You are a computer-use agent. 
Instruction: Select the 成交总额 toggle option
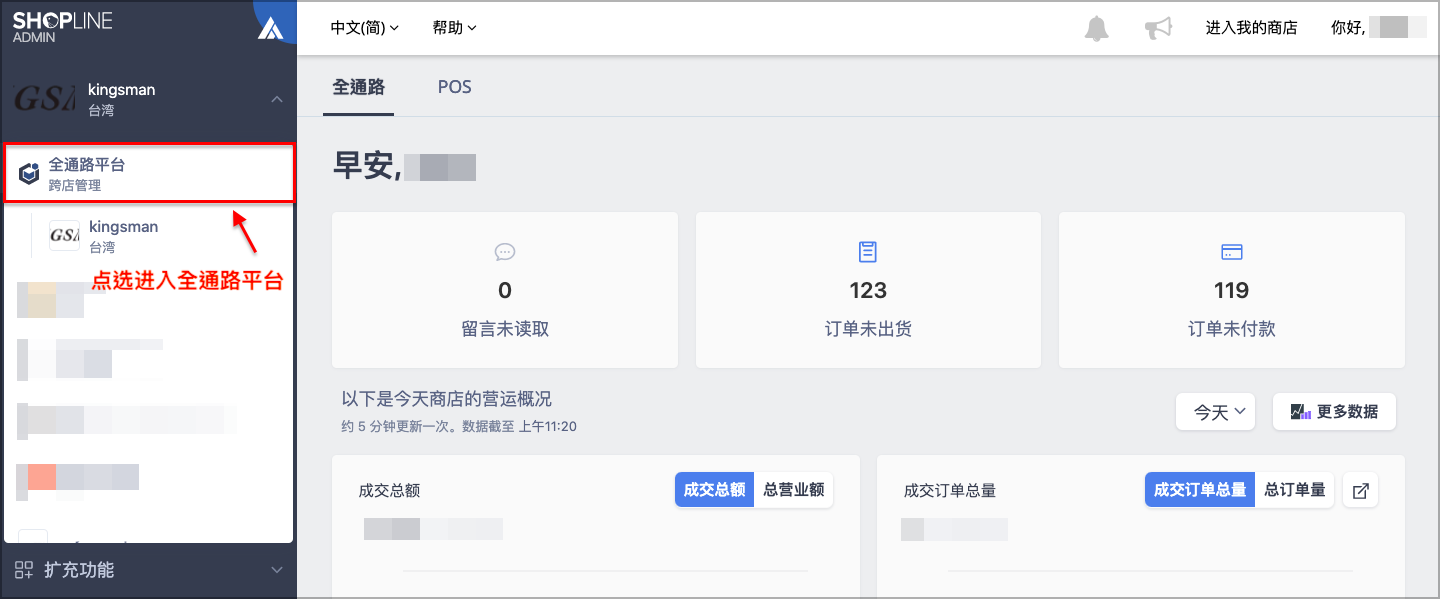pyautogui.click(x=714, y=490)
